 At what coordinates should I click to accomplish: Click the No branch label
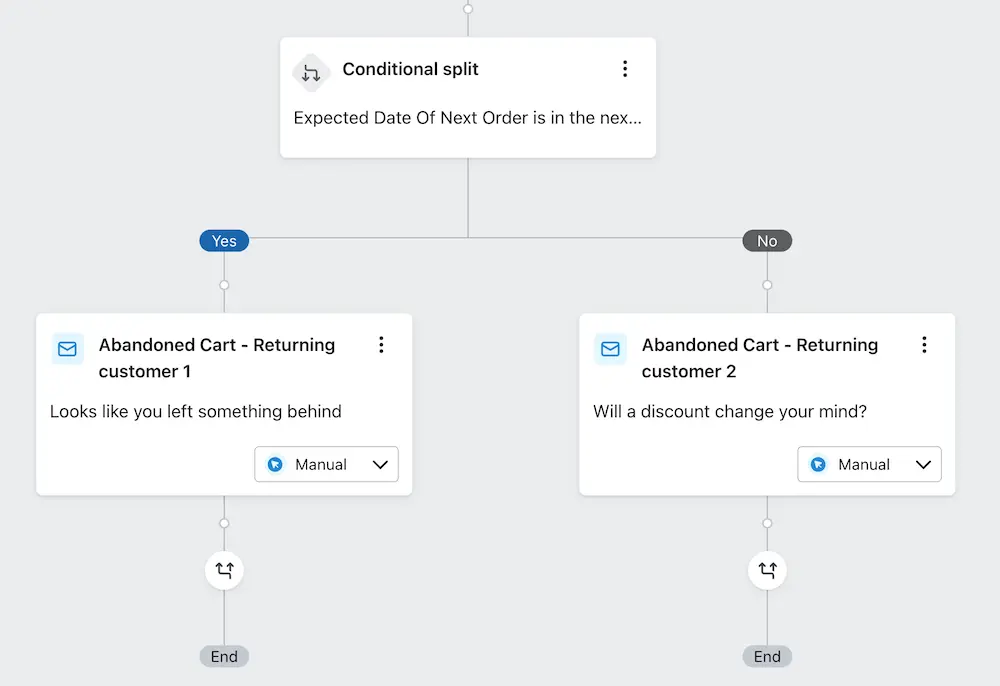tap(767, 241)
